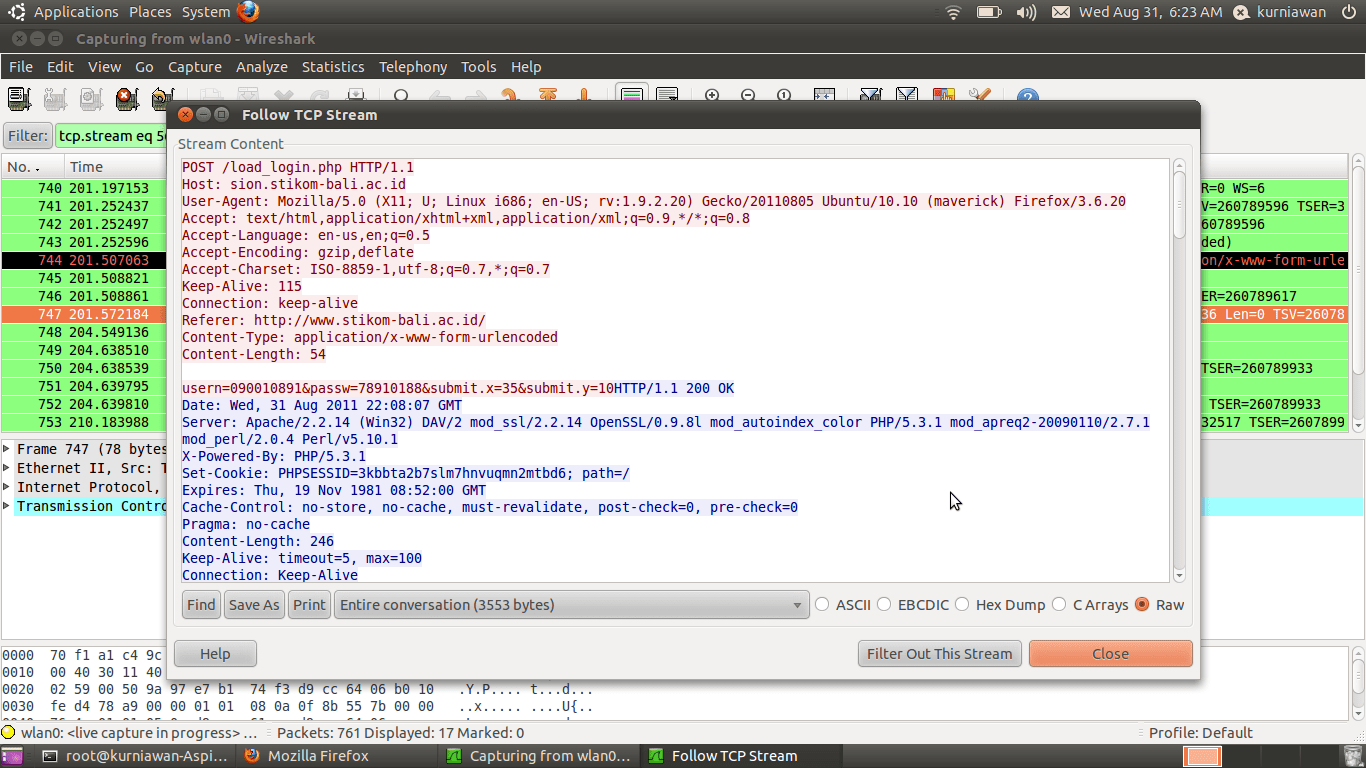
Task: Select the EBCDIC display format
Action: 914,605
